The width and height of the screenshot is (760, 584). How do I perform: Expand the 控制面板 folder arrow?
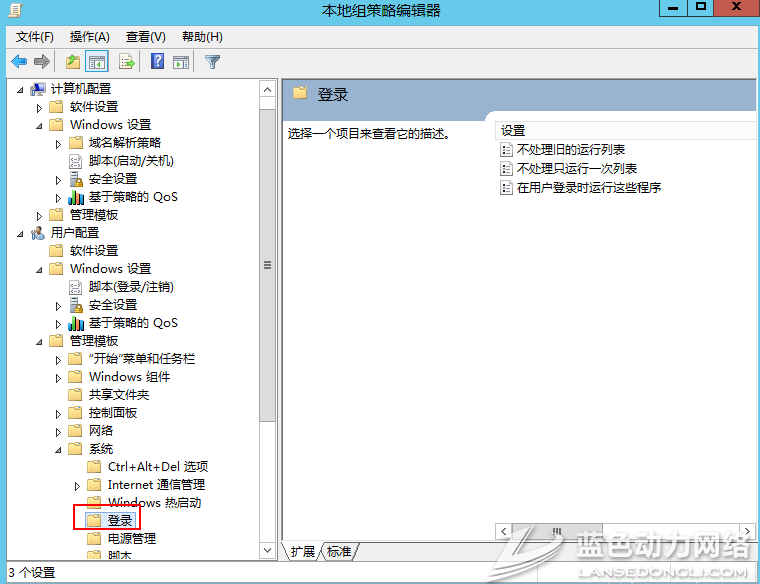tap(59, 413)
